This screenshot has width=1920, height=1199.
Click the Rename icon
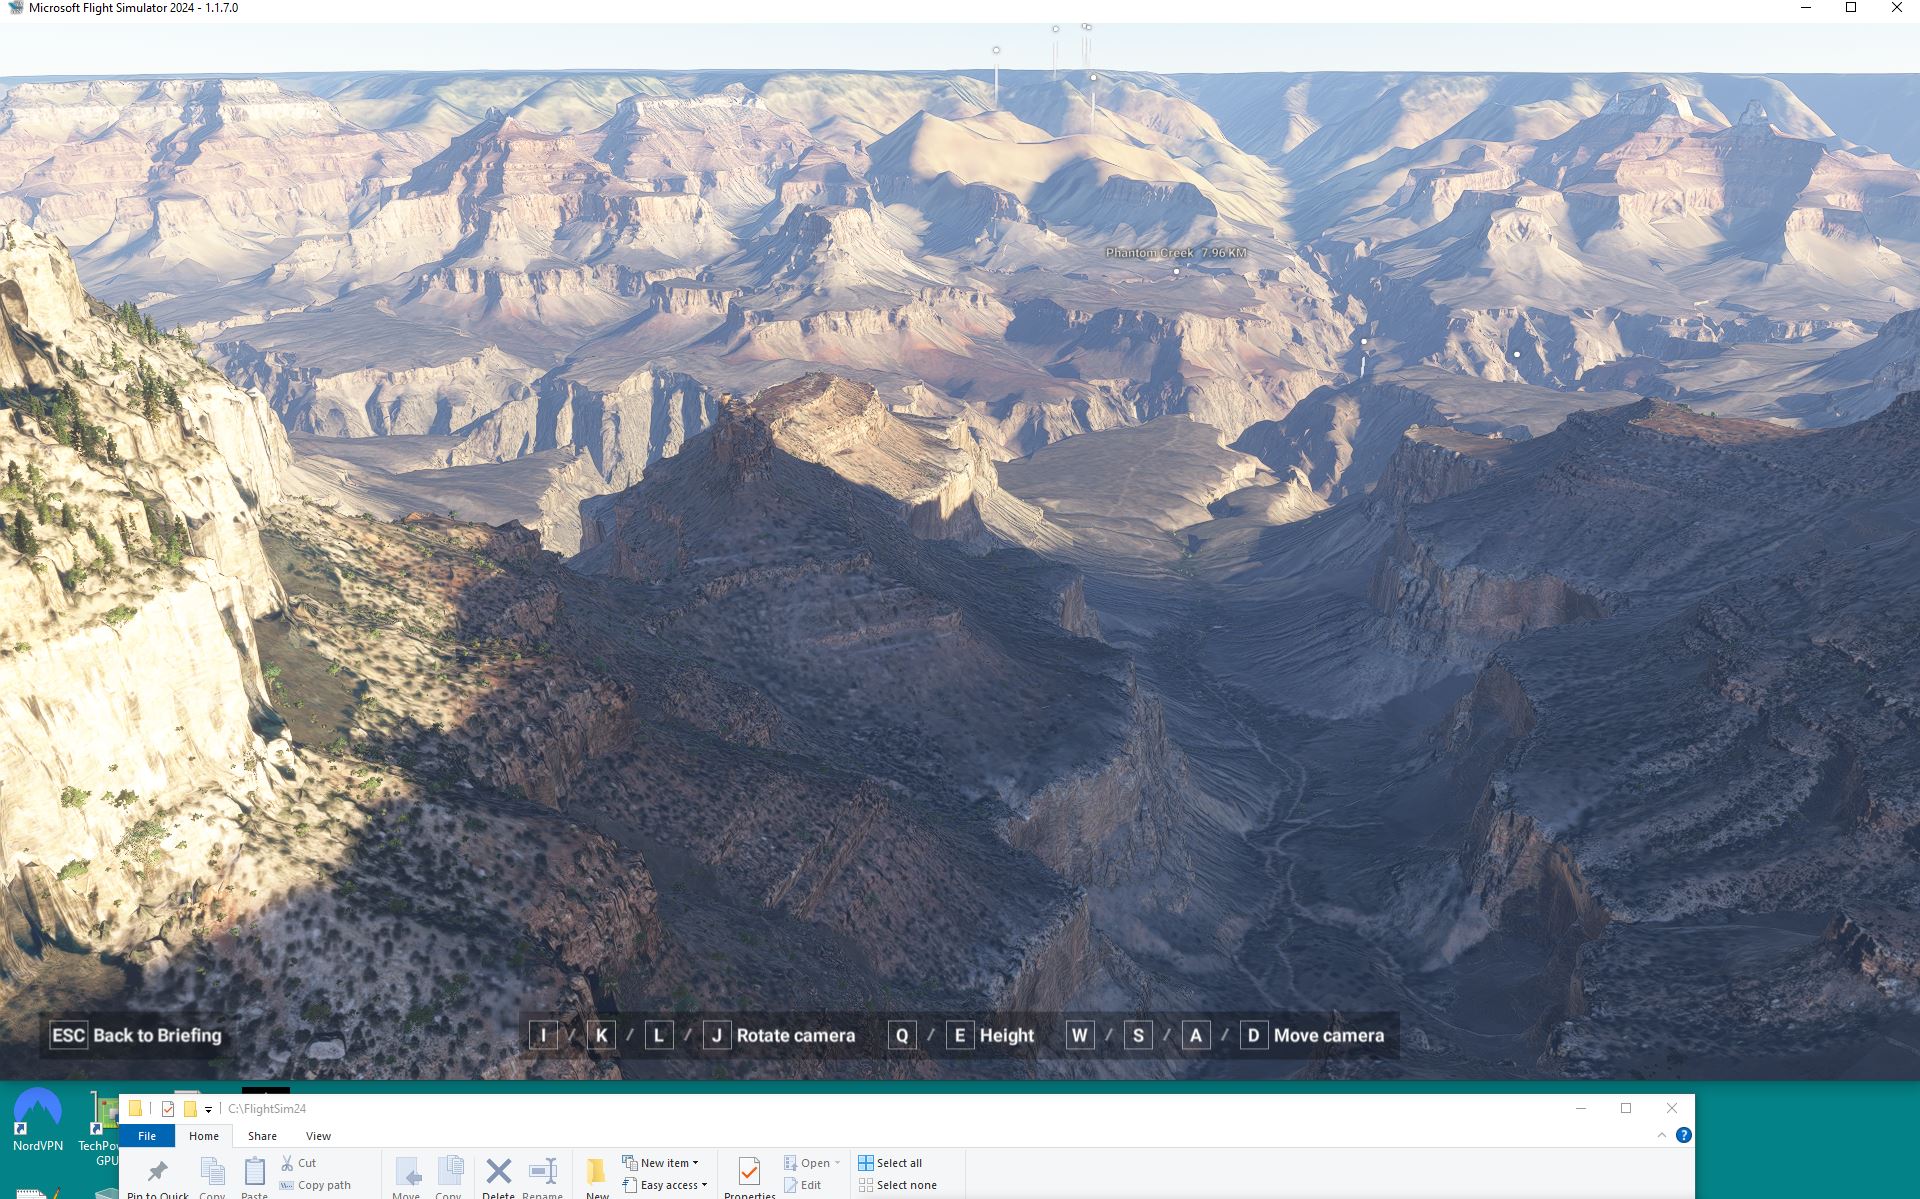543,1172
